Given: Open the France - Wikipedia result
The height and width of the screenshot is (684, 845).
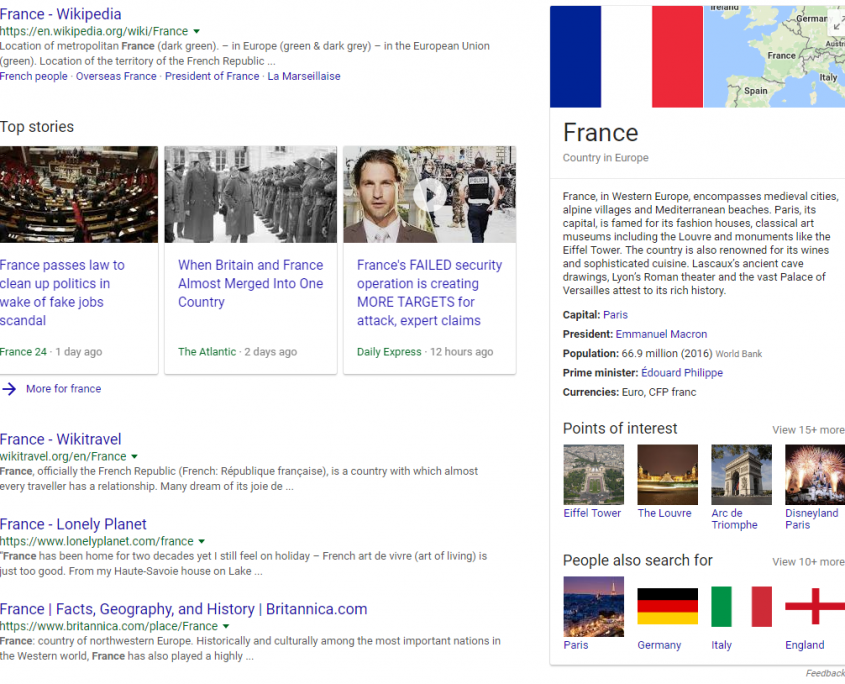Looking at the screenshot, I should (61, 14).
